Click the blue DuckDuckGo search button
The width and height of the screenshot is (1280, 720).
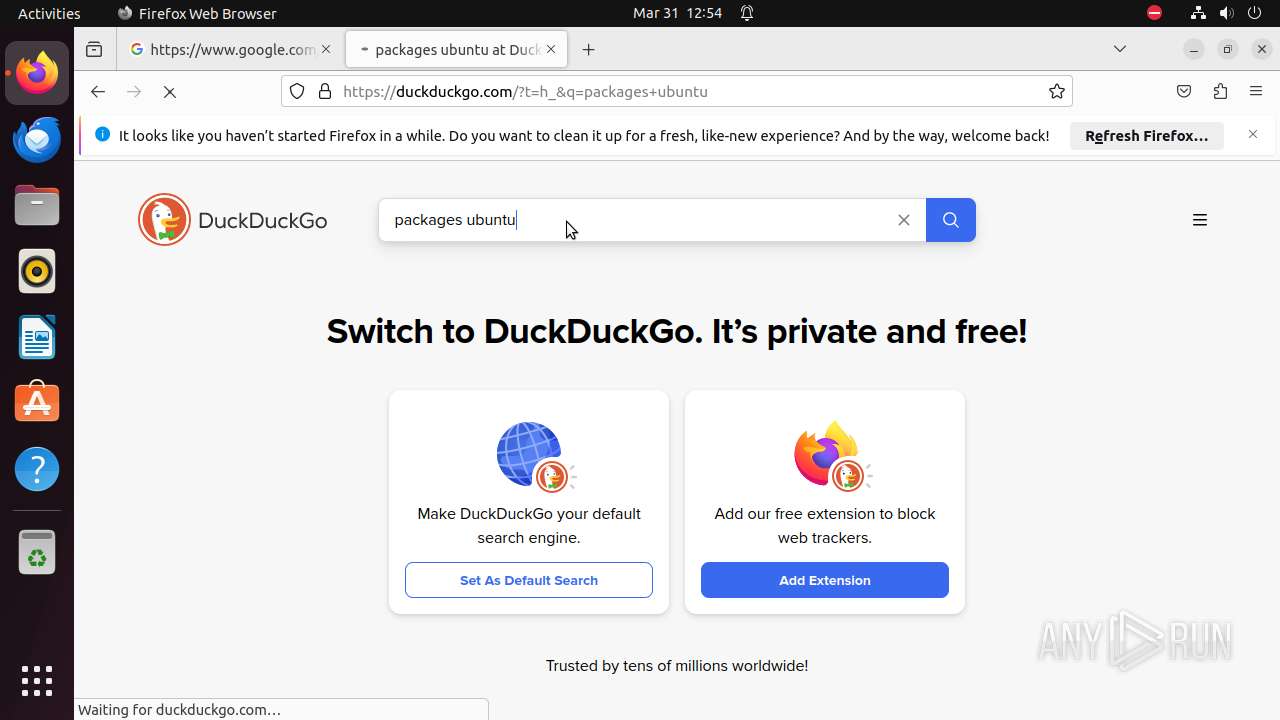(x=951, y=220)
